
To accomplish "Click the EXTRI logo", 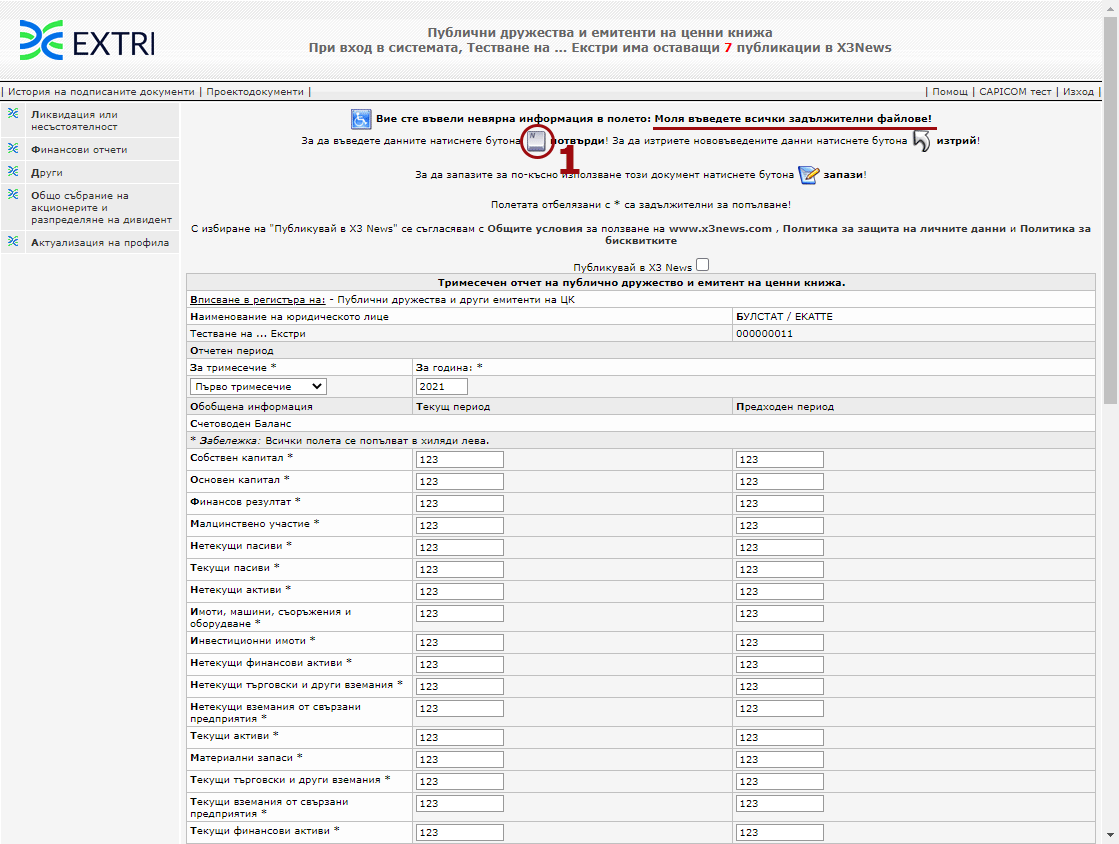I will (x=86, y=41).
